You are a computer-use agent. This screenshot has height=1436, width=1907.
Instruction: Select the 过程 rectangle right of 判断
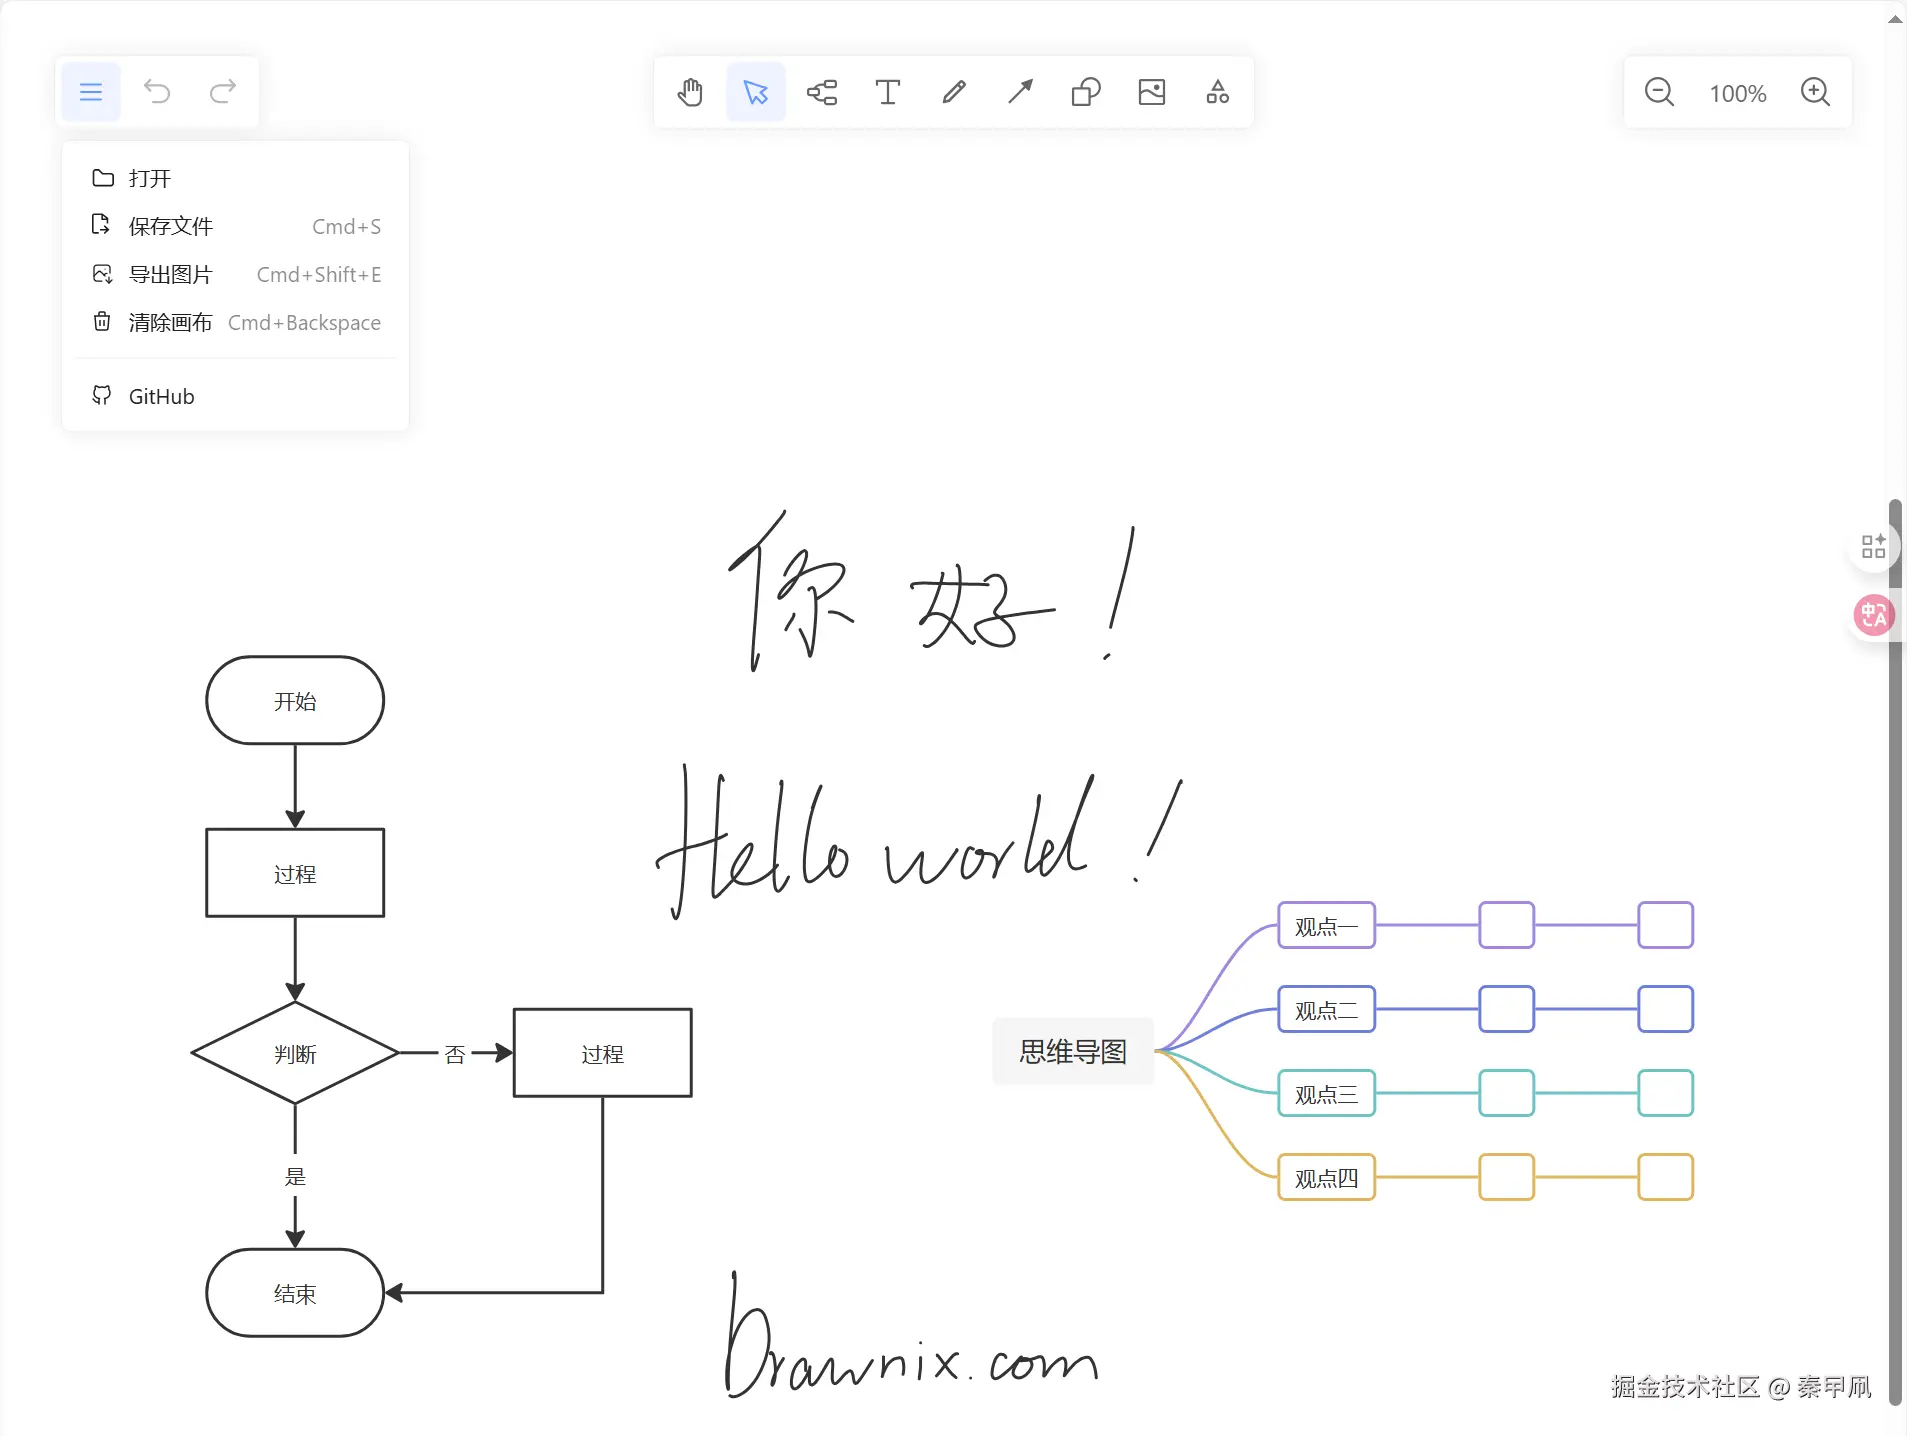tap(603, 1053)
